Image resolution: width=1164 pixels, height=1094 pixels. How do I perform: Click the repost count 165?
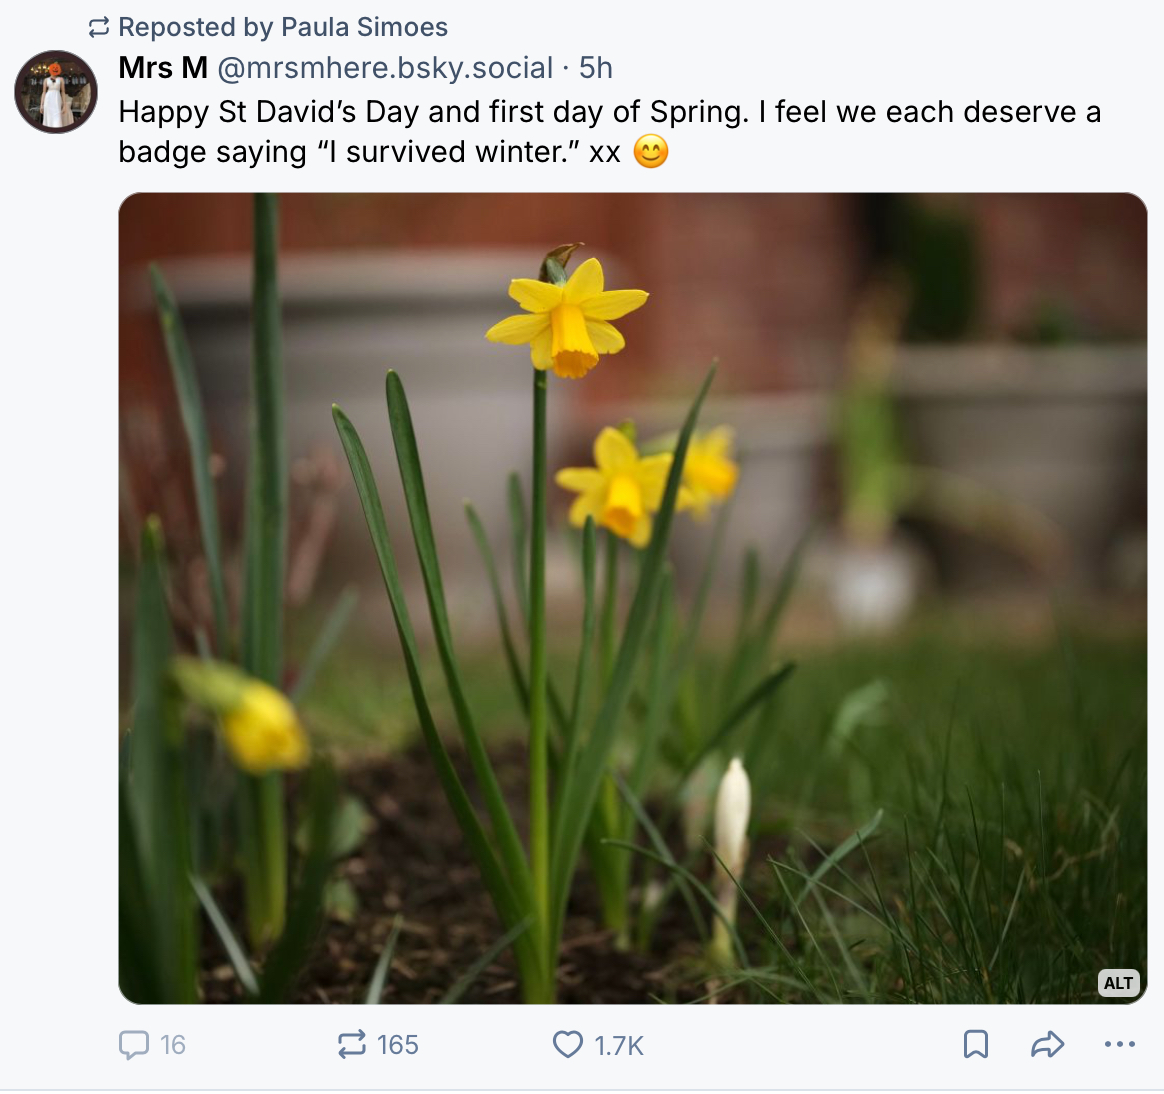tap(398, 1045)
